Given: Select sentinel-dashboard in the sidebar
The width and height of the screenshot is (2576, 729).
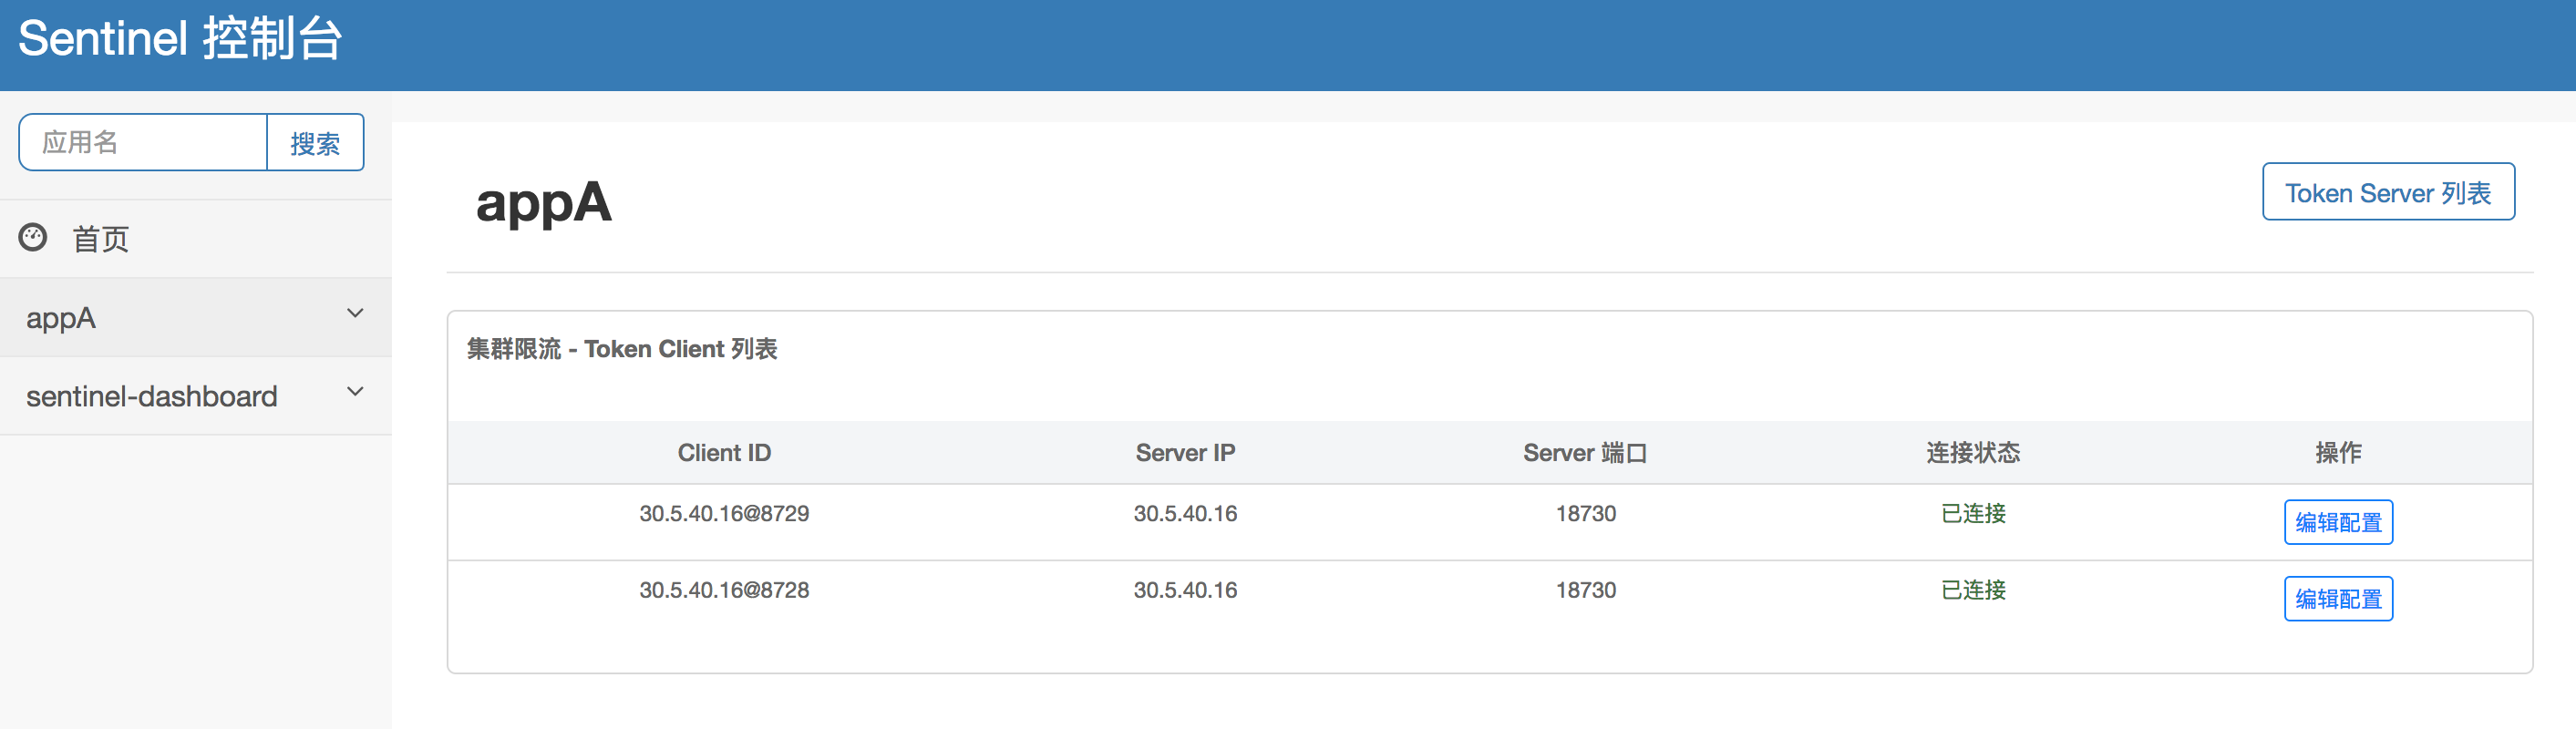Looking at the screenshot, I should (152, 396).
